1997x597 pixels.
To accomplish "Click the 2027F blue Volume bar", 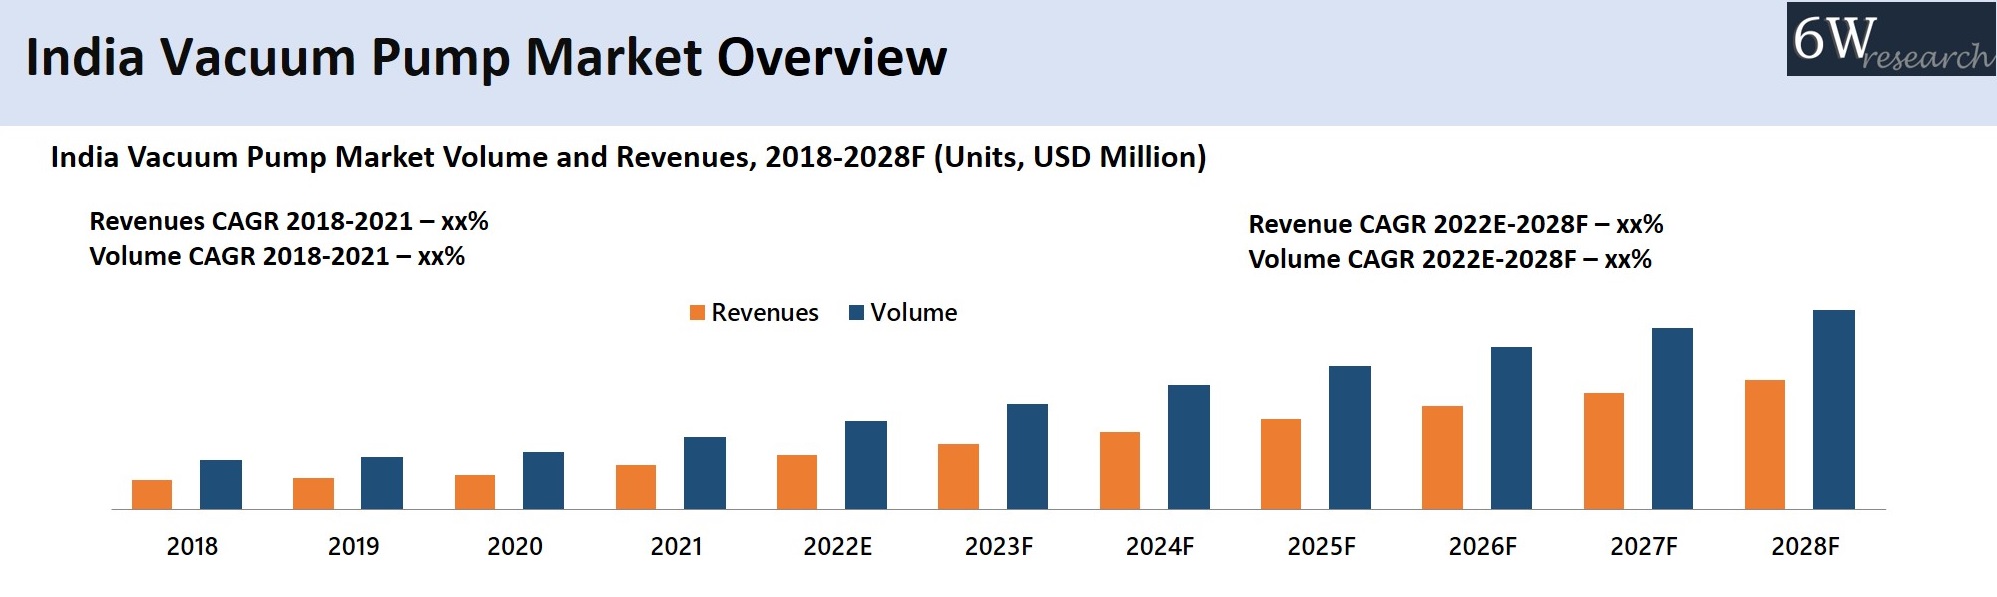I will coord(1672,419).
